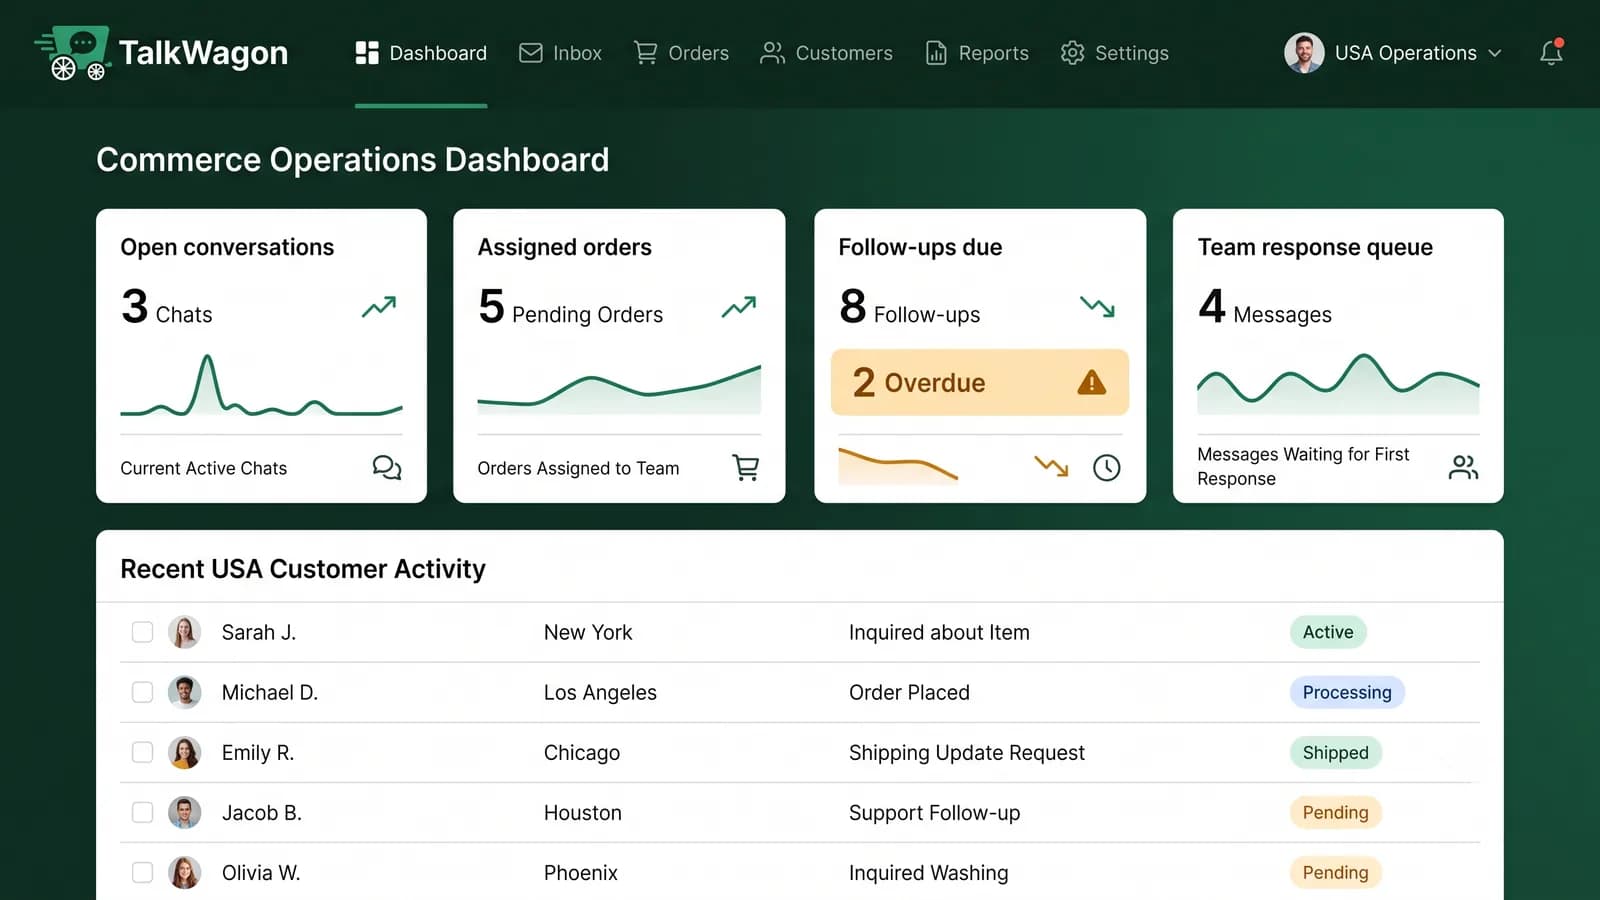Click the TalkWagon logo icon

[72, 53]
